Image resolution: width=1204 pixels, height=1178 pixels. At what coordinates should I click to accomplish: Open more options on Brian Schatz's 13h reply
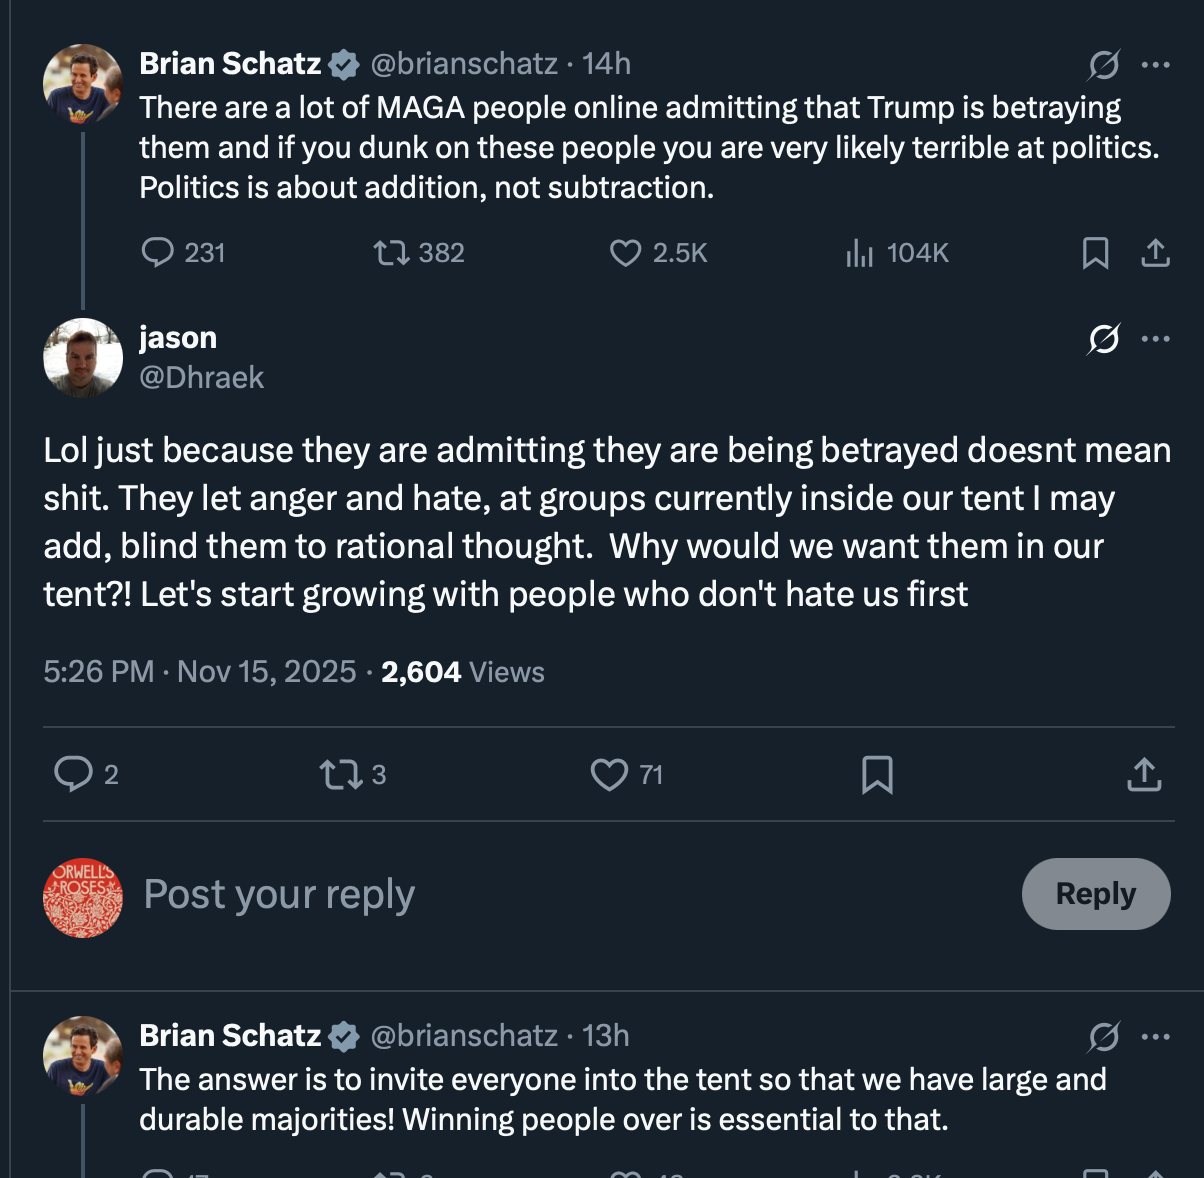(1155, 1037)
